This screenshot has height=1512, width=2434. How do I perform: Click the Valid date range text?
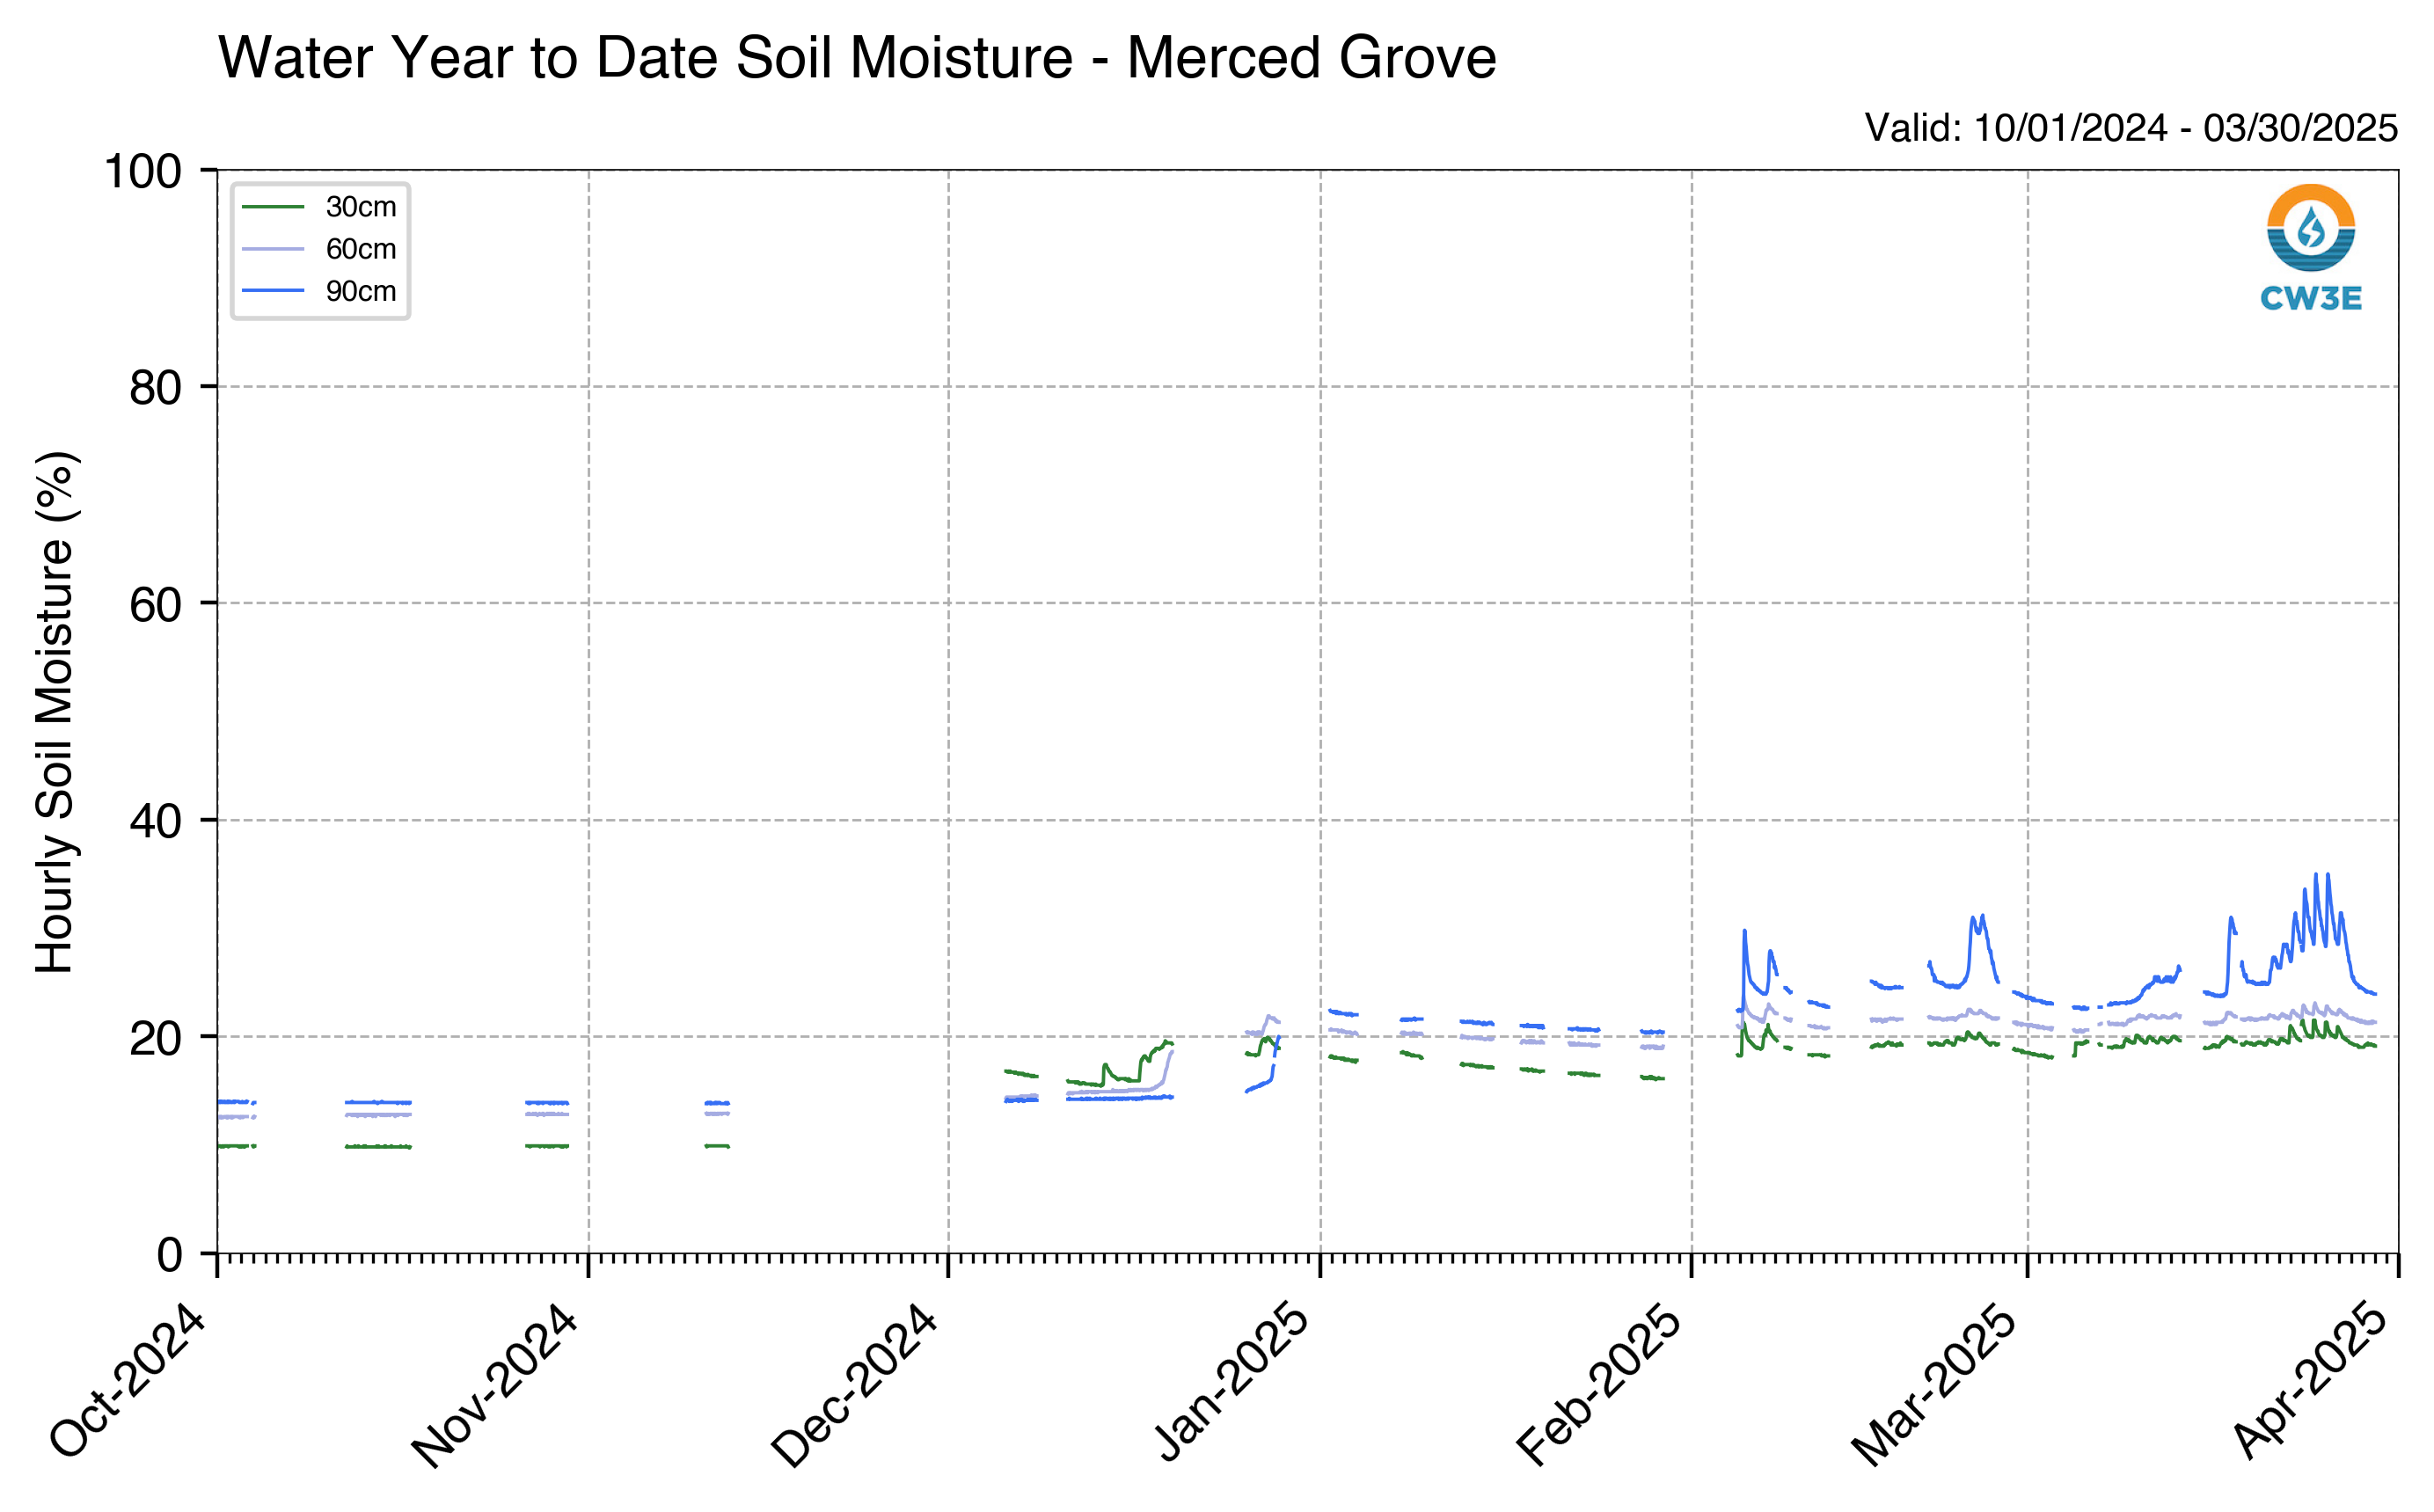pyautogui.click(x=2131, y=128)
